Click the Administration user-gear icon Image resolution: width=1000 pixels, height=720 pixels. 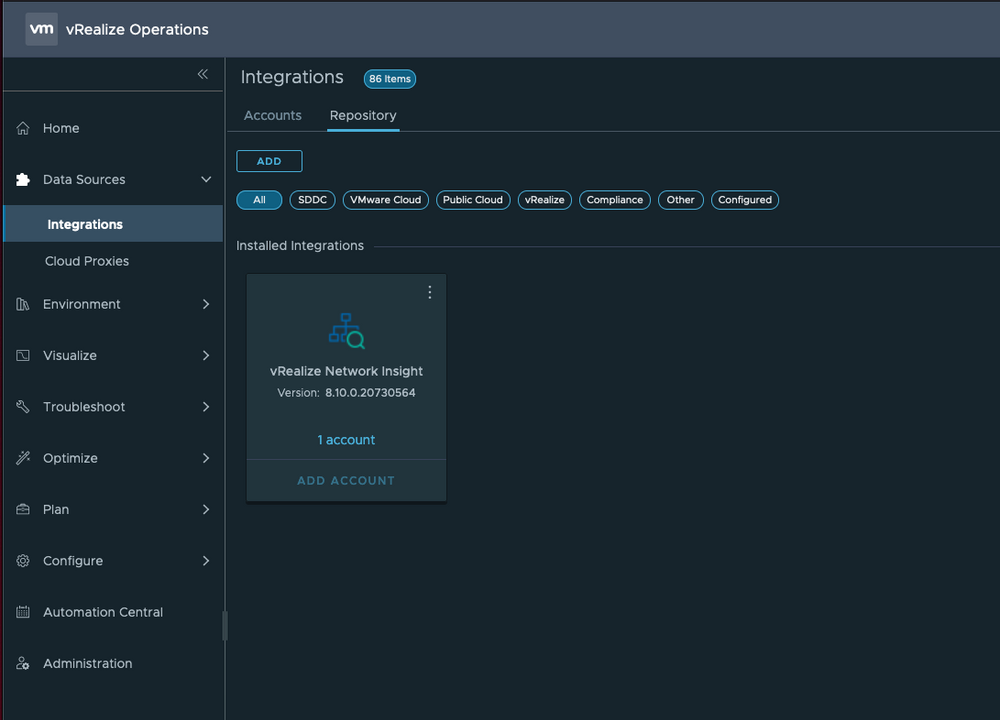[23, 663]
